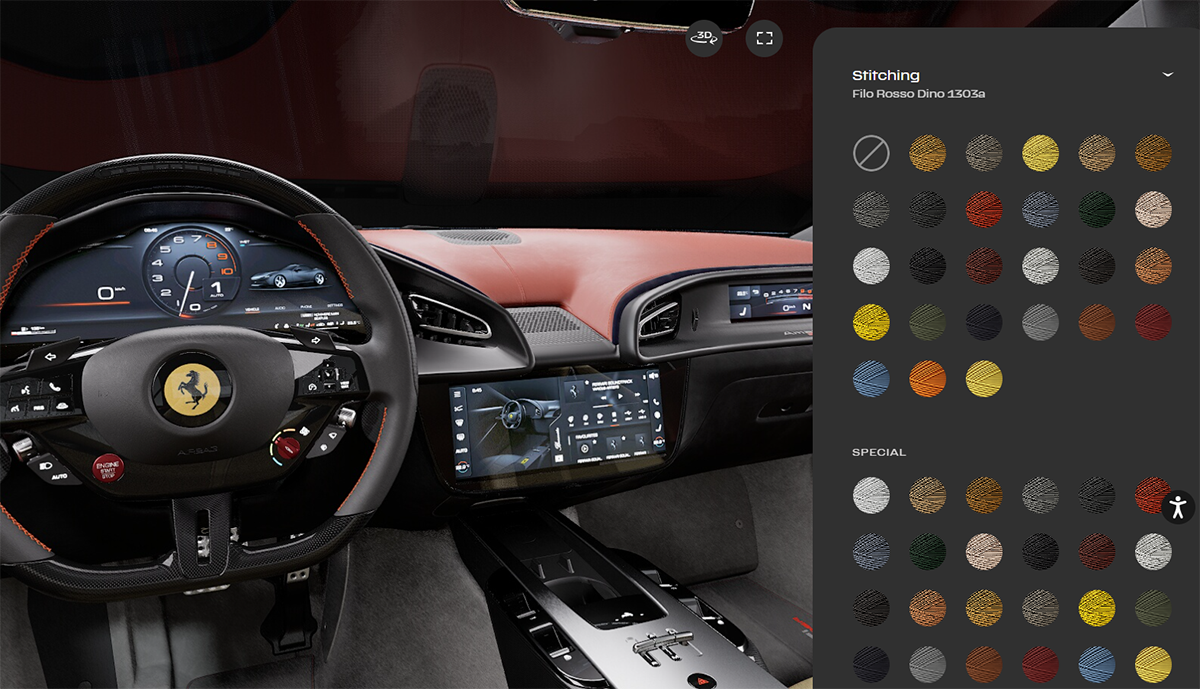The height and width of the screenshot is (689, 1200).
Task: Collapse the Stitching section with the chevron
Action: point(1167,75)
